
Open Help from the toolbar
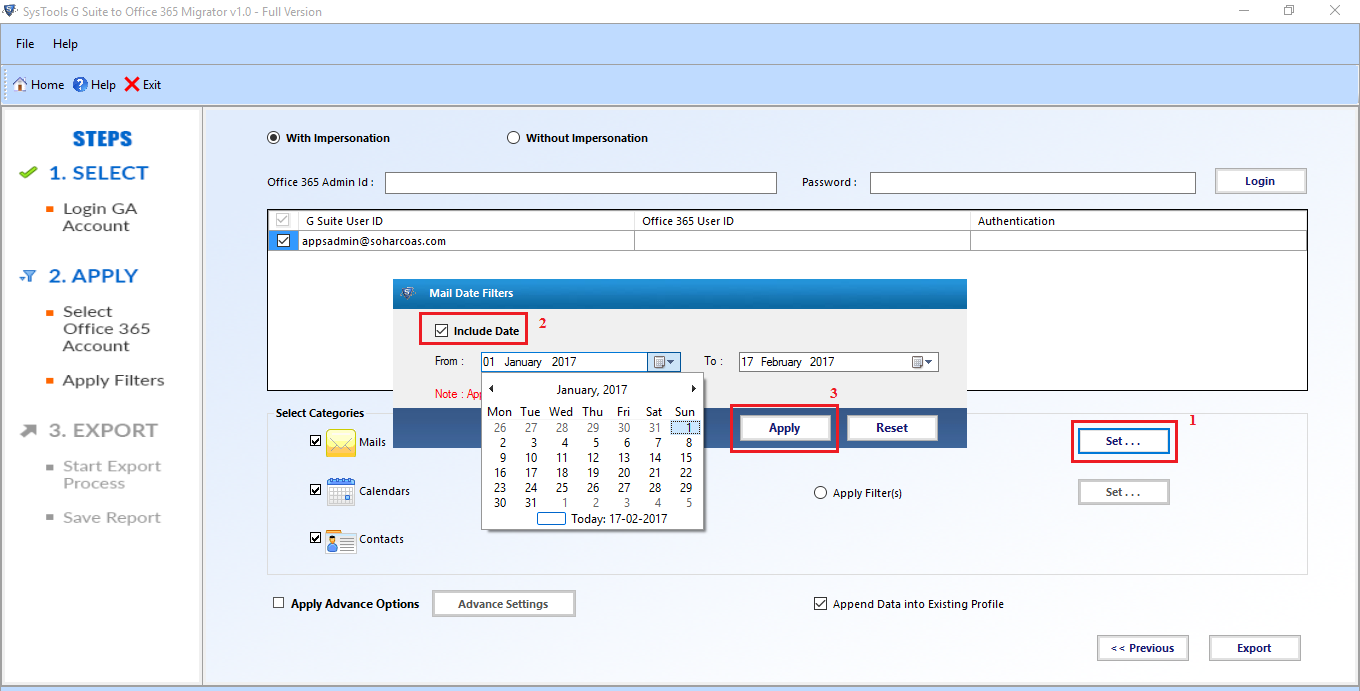point(93,85)
